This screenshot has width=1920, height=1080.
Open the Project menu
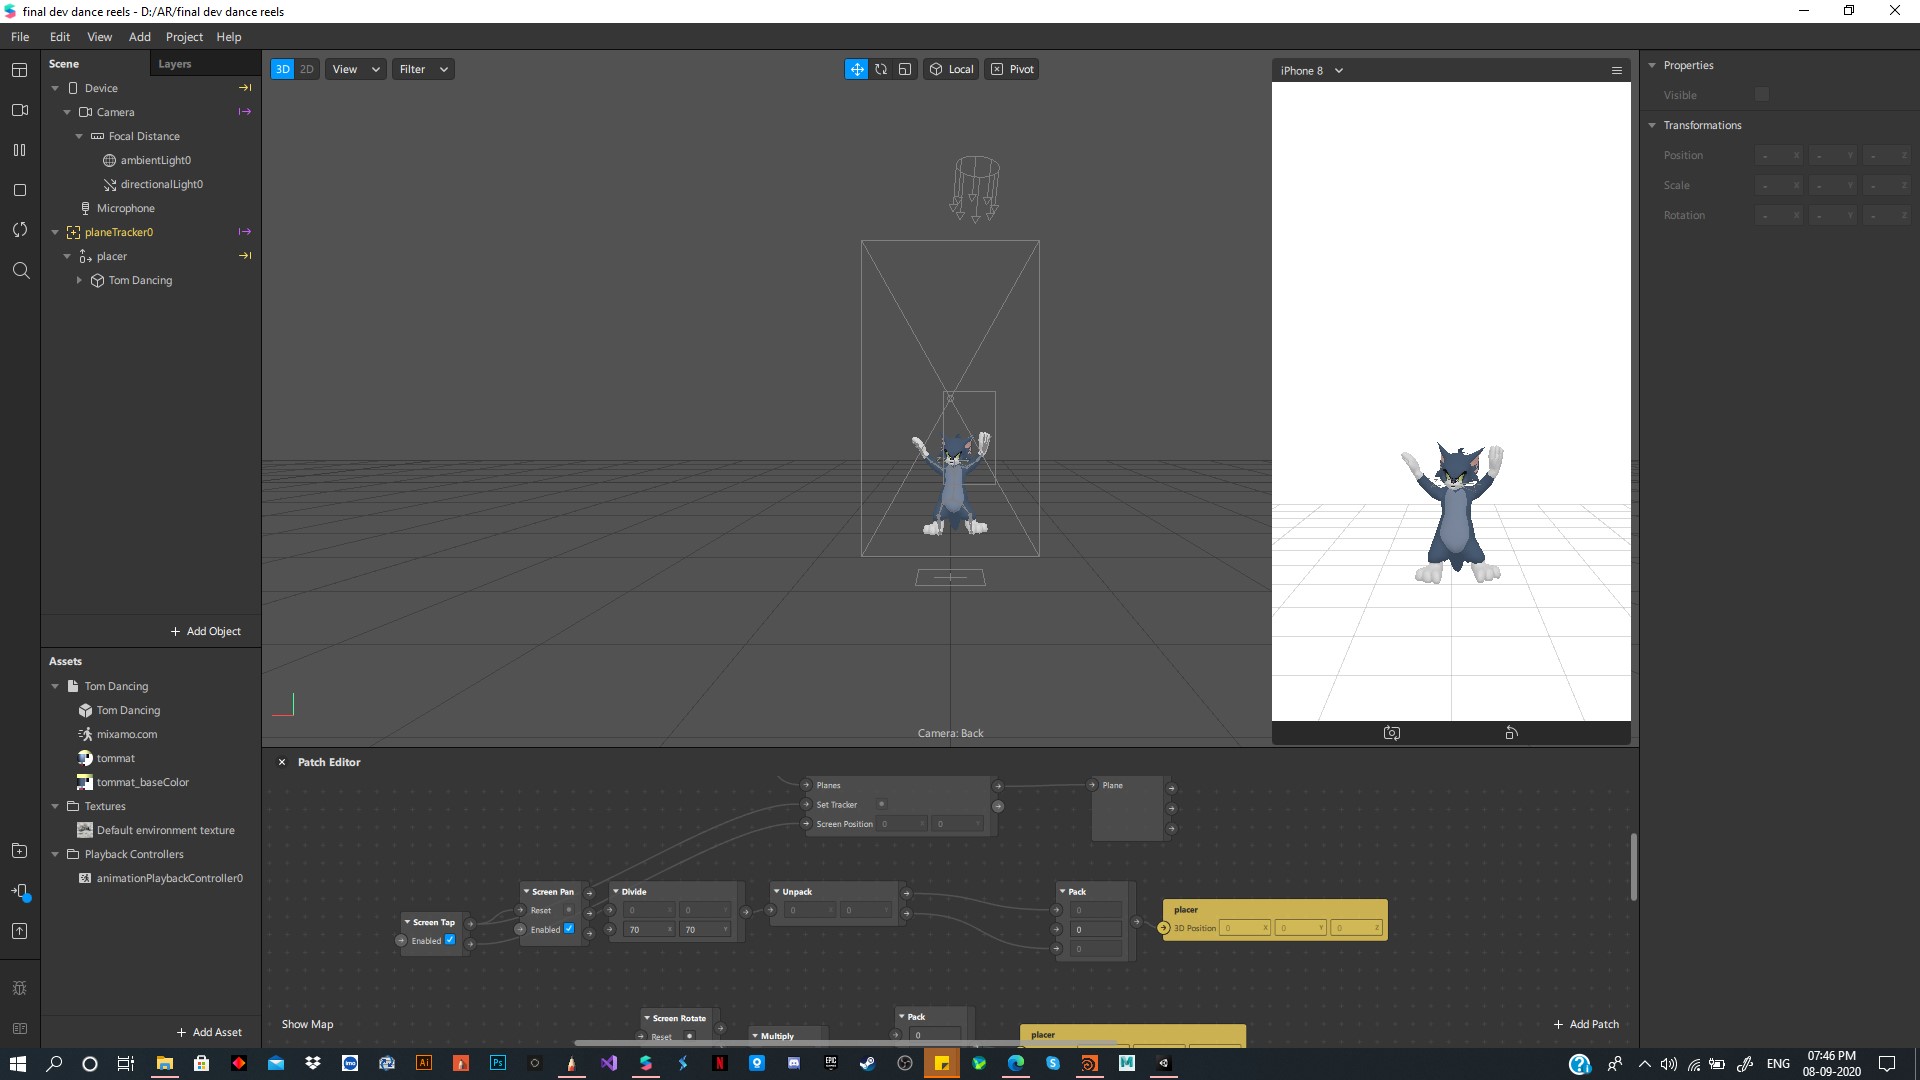[184, 37]
